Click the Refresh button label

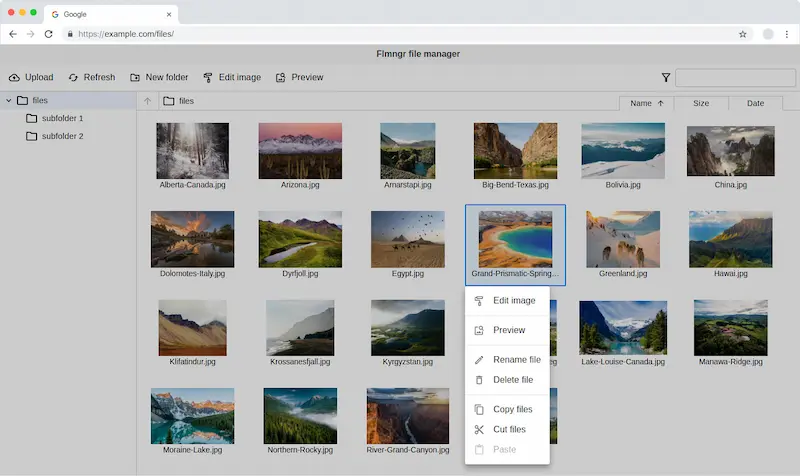point(99,77)
